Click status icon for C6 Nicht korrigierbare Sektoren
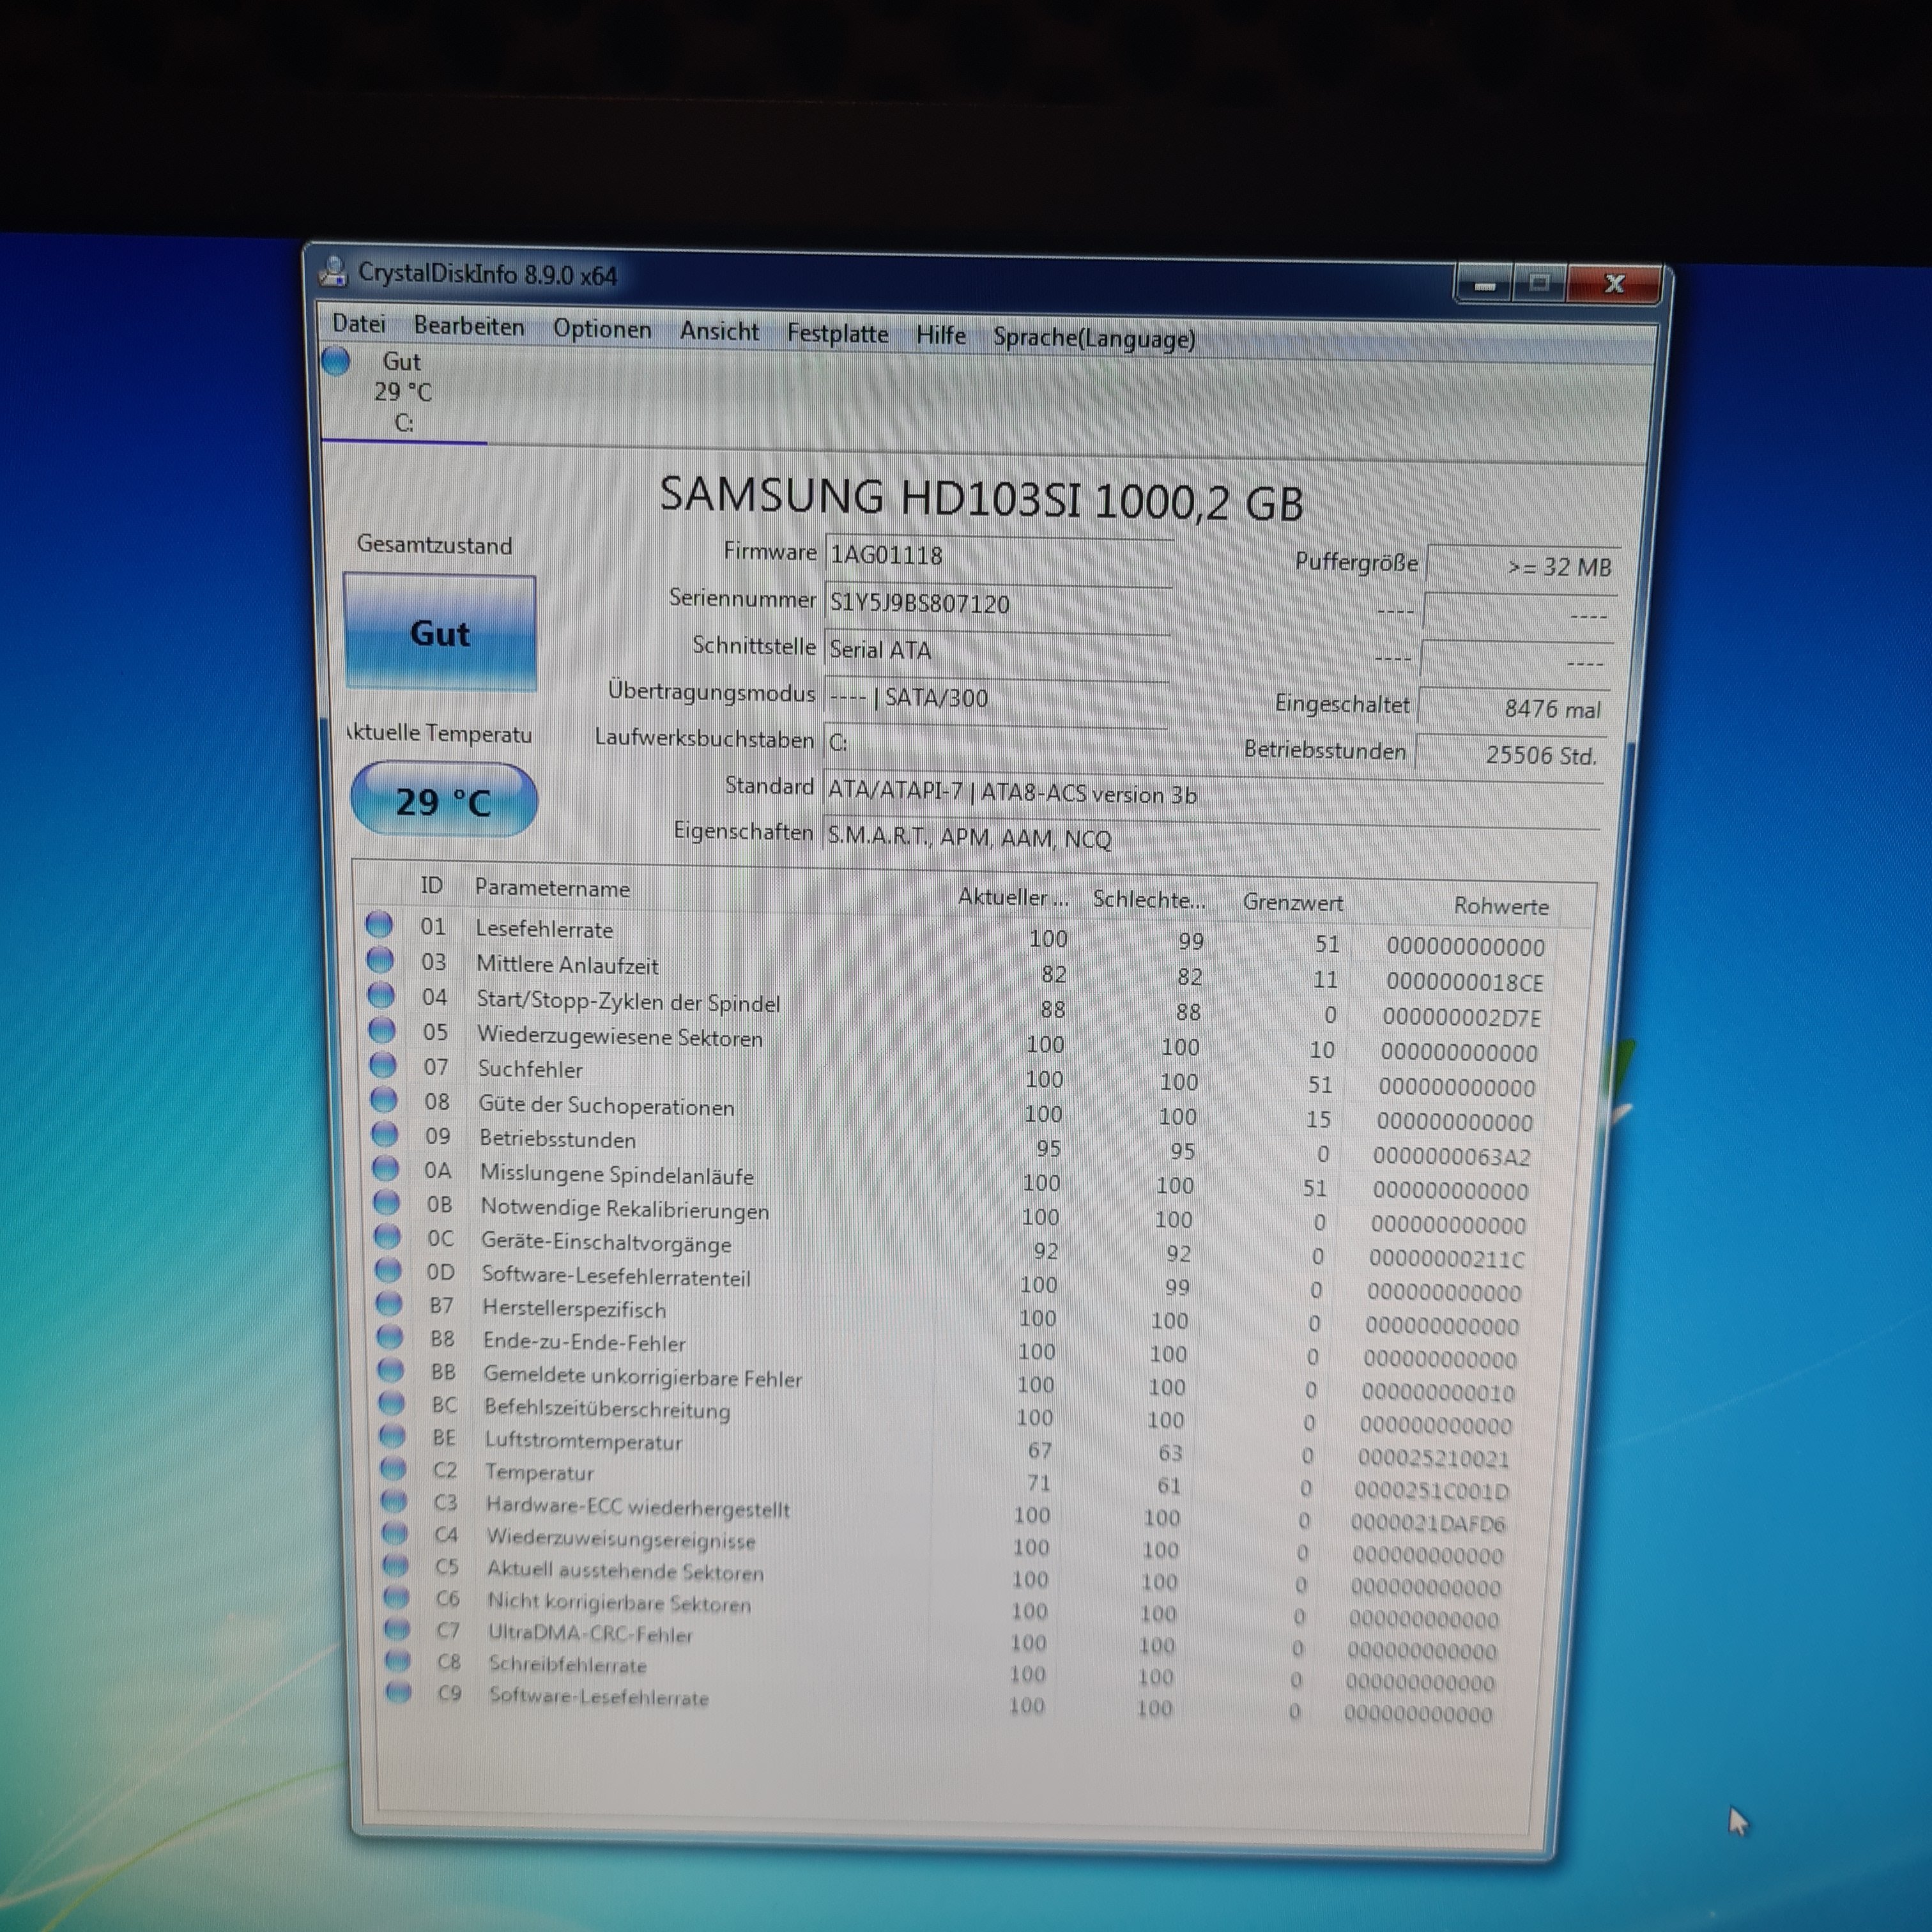This screenshot has height=1932, width=1932. point(397,1596)
